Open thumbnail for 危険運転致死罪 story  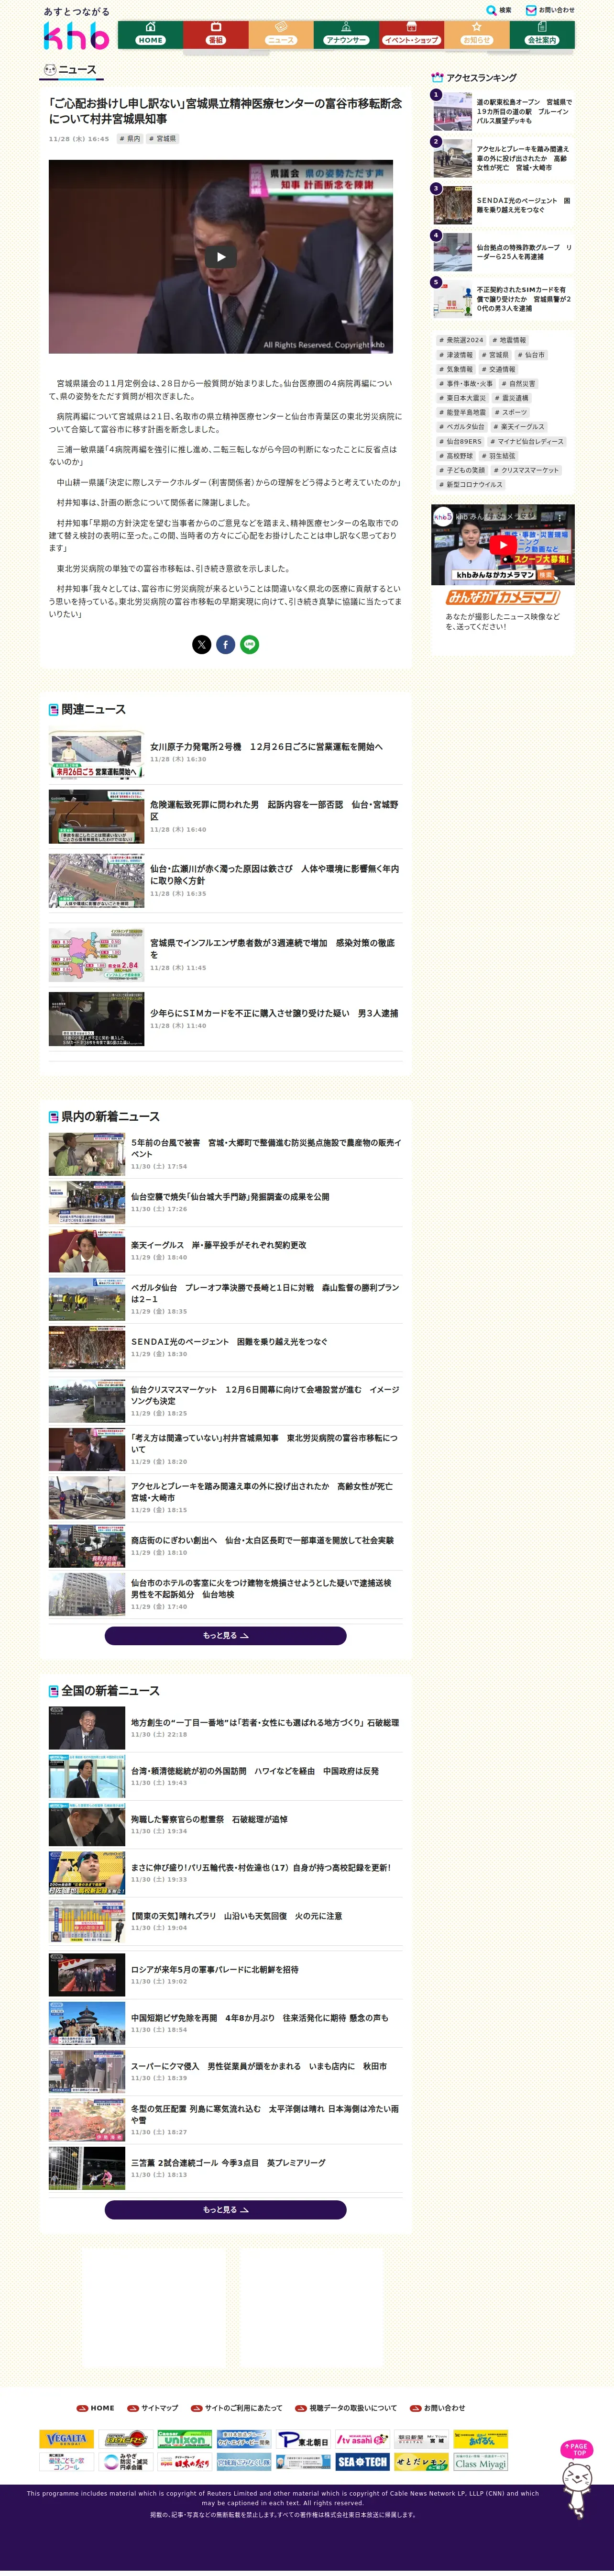(96, 817)
